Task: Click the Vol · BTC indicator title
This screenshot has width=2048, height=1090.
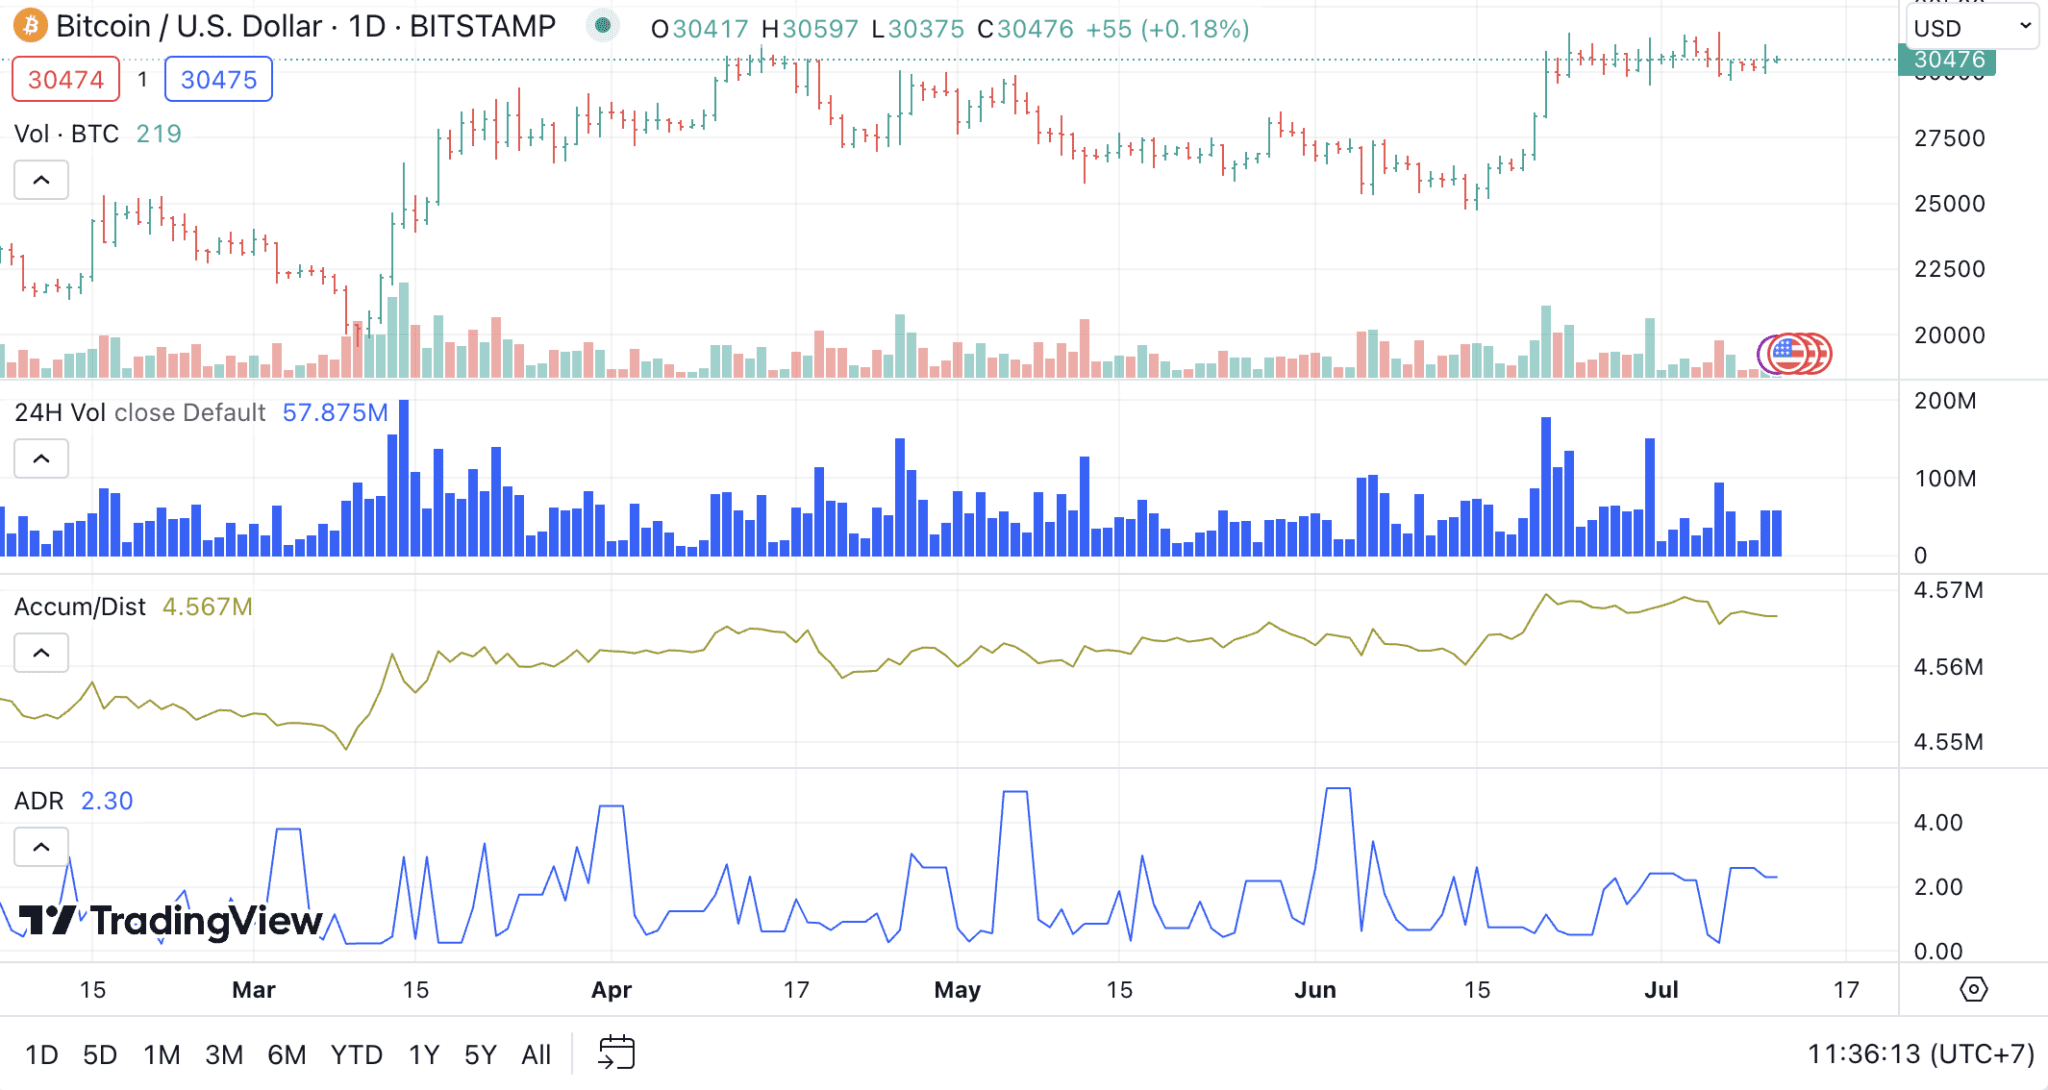Action: click(67, 134)
